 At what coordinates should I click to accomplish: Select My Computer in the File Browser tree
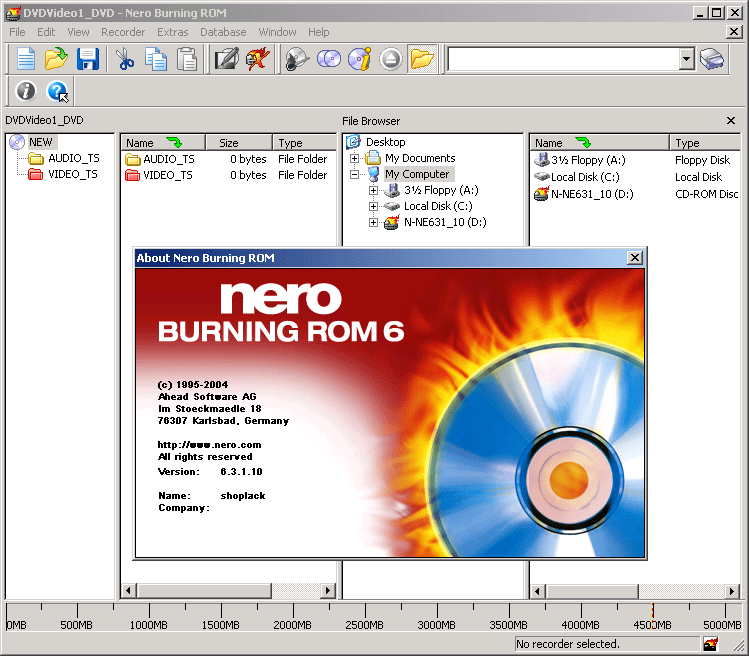click(x=417, y=174)
